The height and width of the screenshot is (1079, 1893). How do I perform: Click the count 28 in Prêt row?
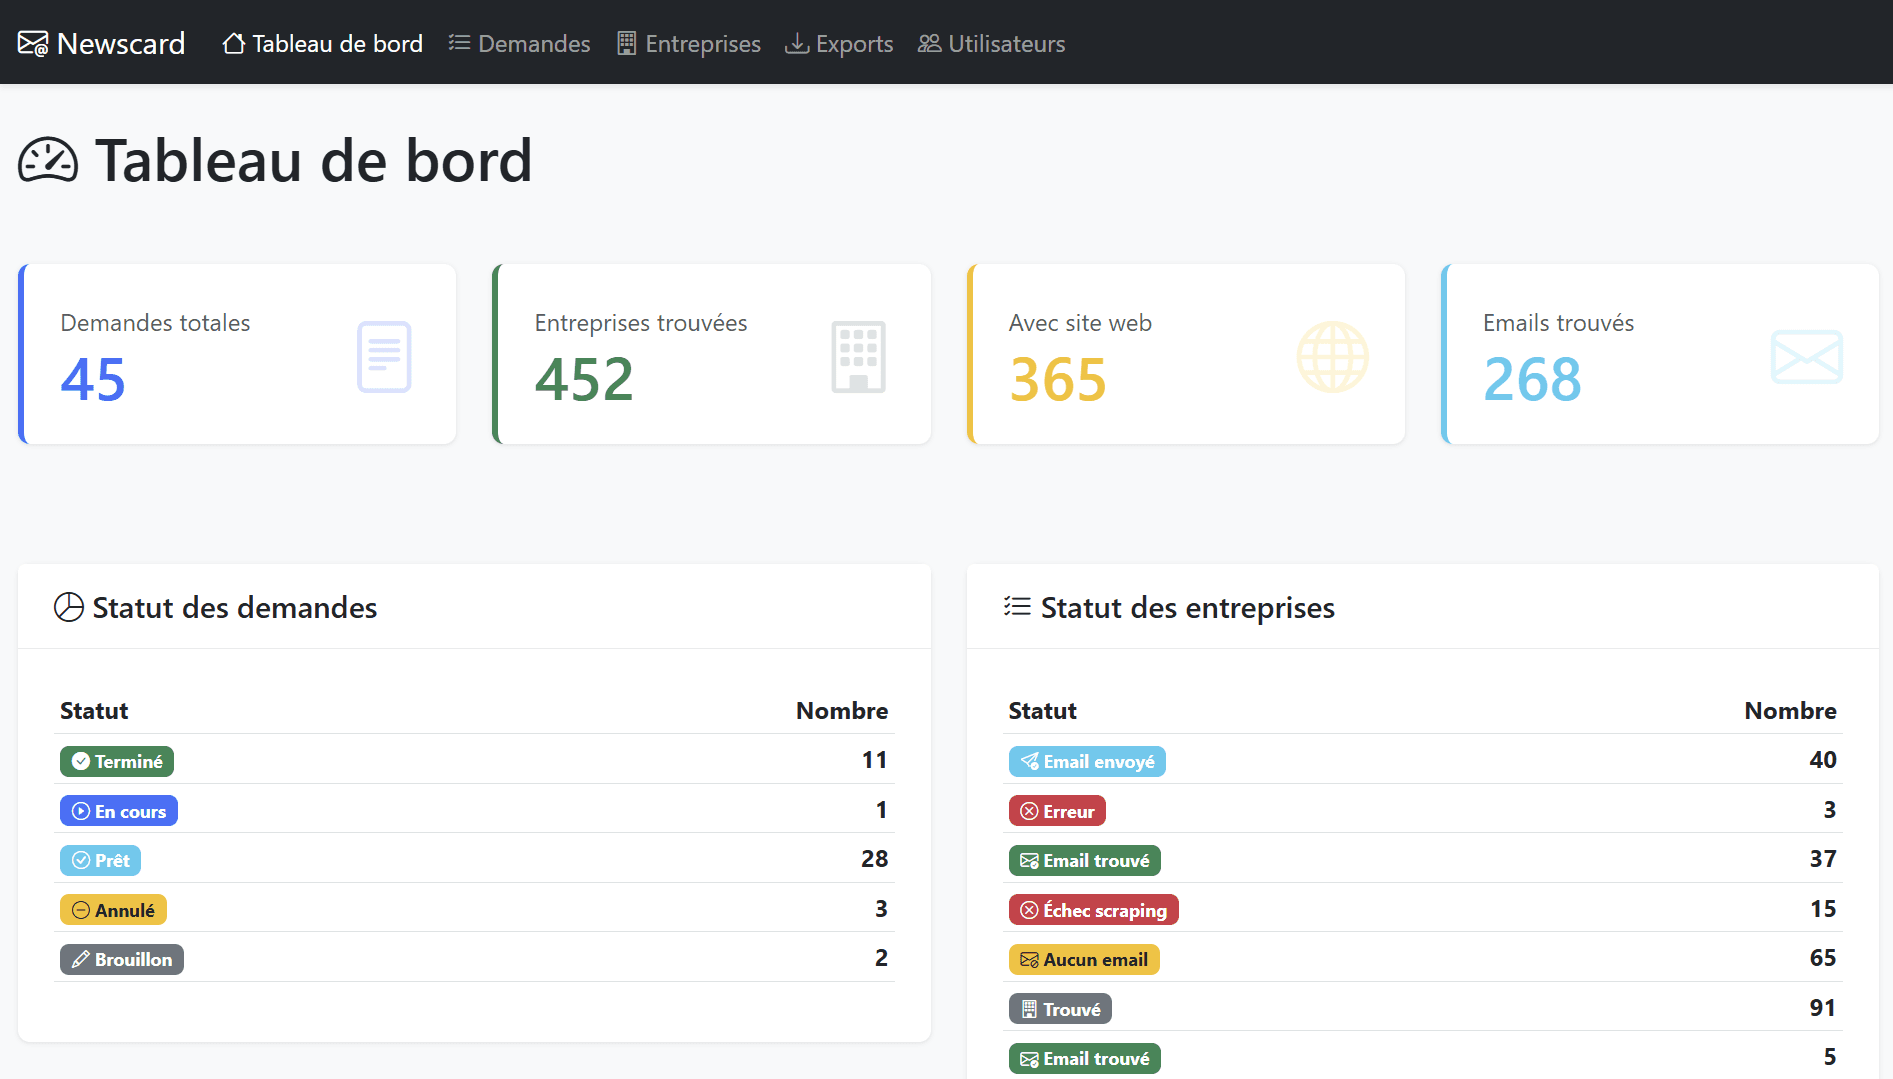874,859
